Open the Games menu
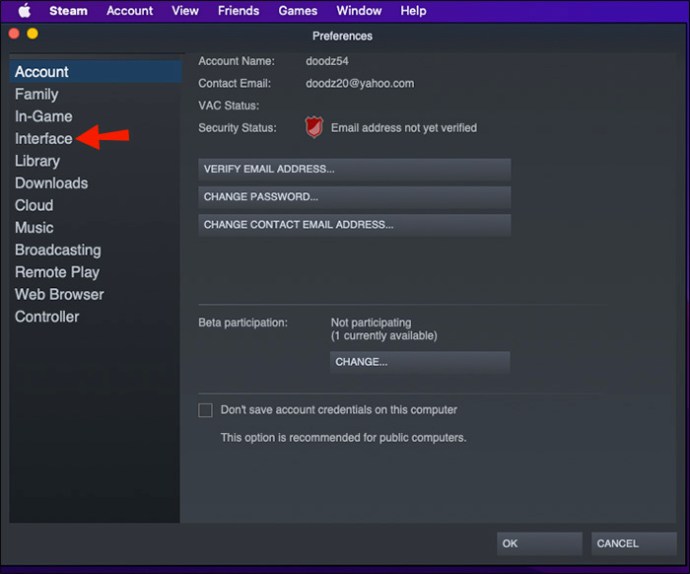 (297, 11)
